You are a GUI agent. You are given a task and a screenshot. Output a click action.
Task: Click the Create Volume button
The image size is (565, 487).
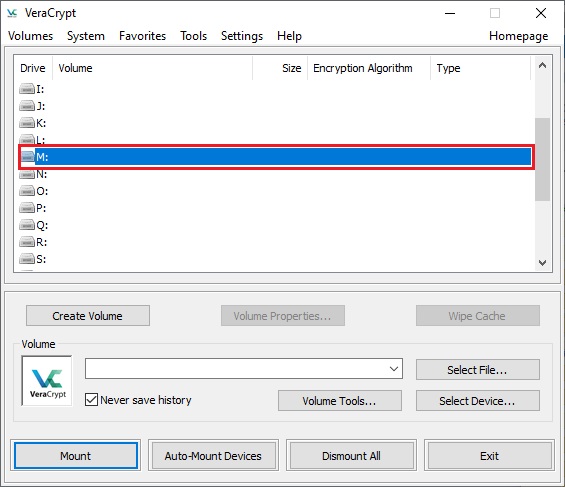(88, 316)
